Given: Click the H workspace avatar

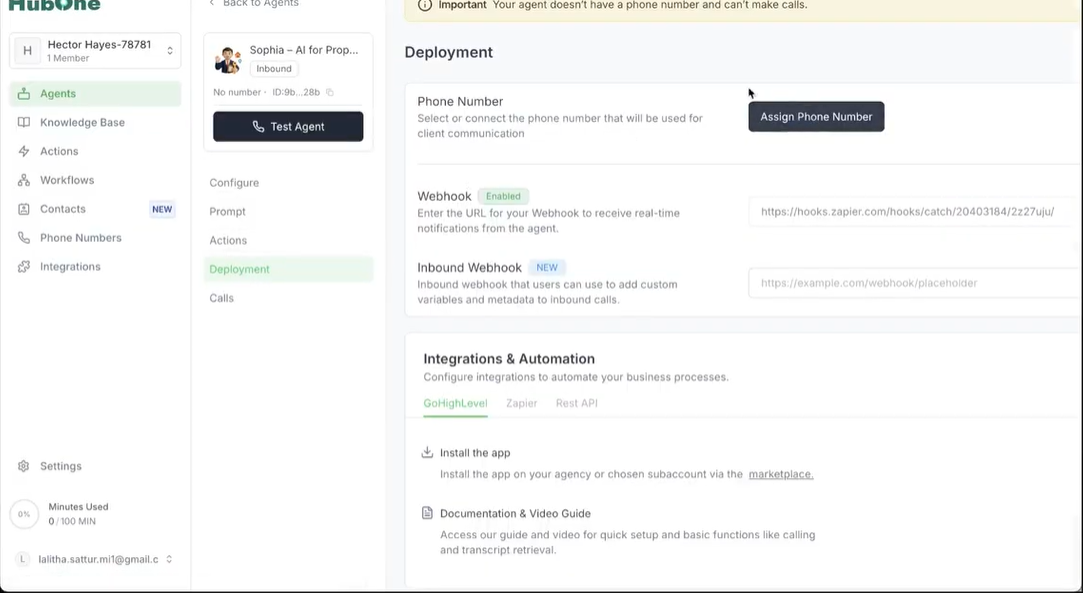Looking at the screenshot, I should pos(28,50).
